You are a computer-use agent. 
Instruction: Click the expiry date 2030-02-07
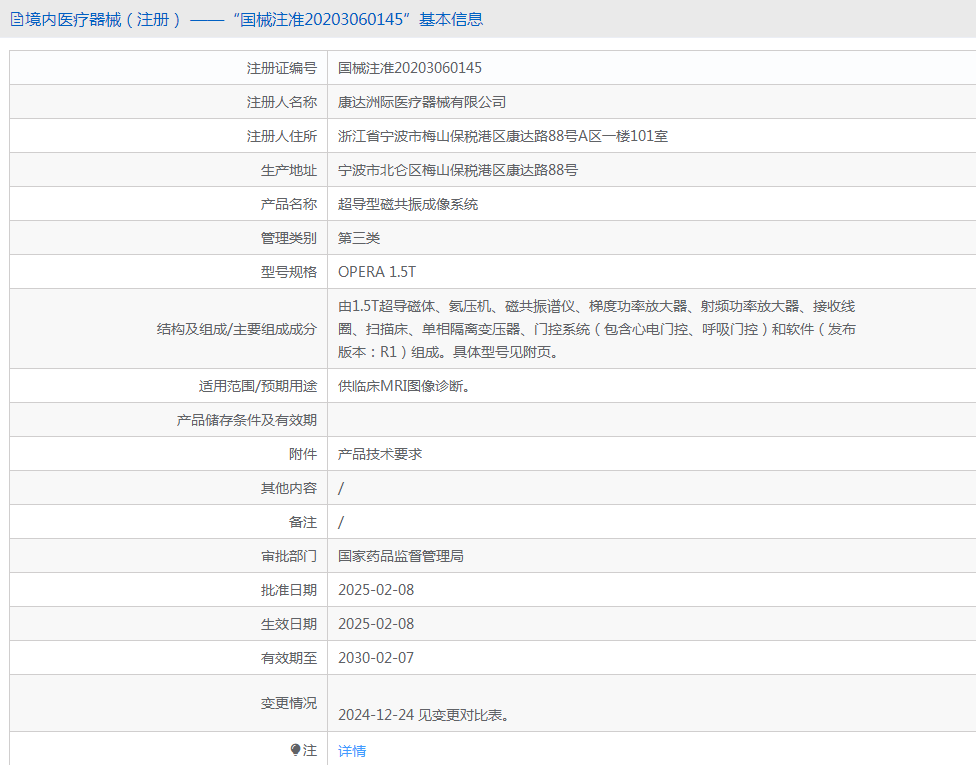tap(376, 658)
